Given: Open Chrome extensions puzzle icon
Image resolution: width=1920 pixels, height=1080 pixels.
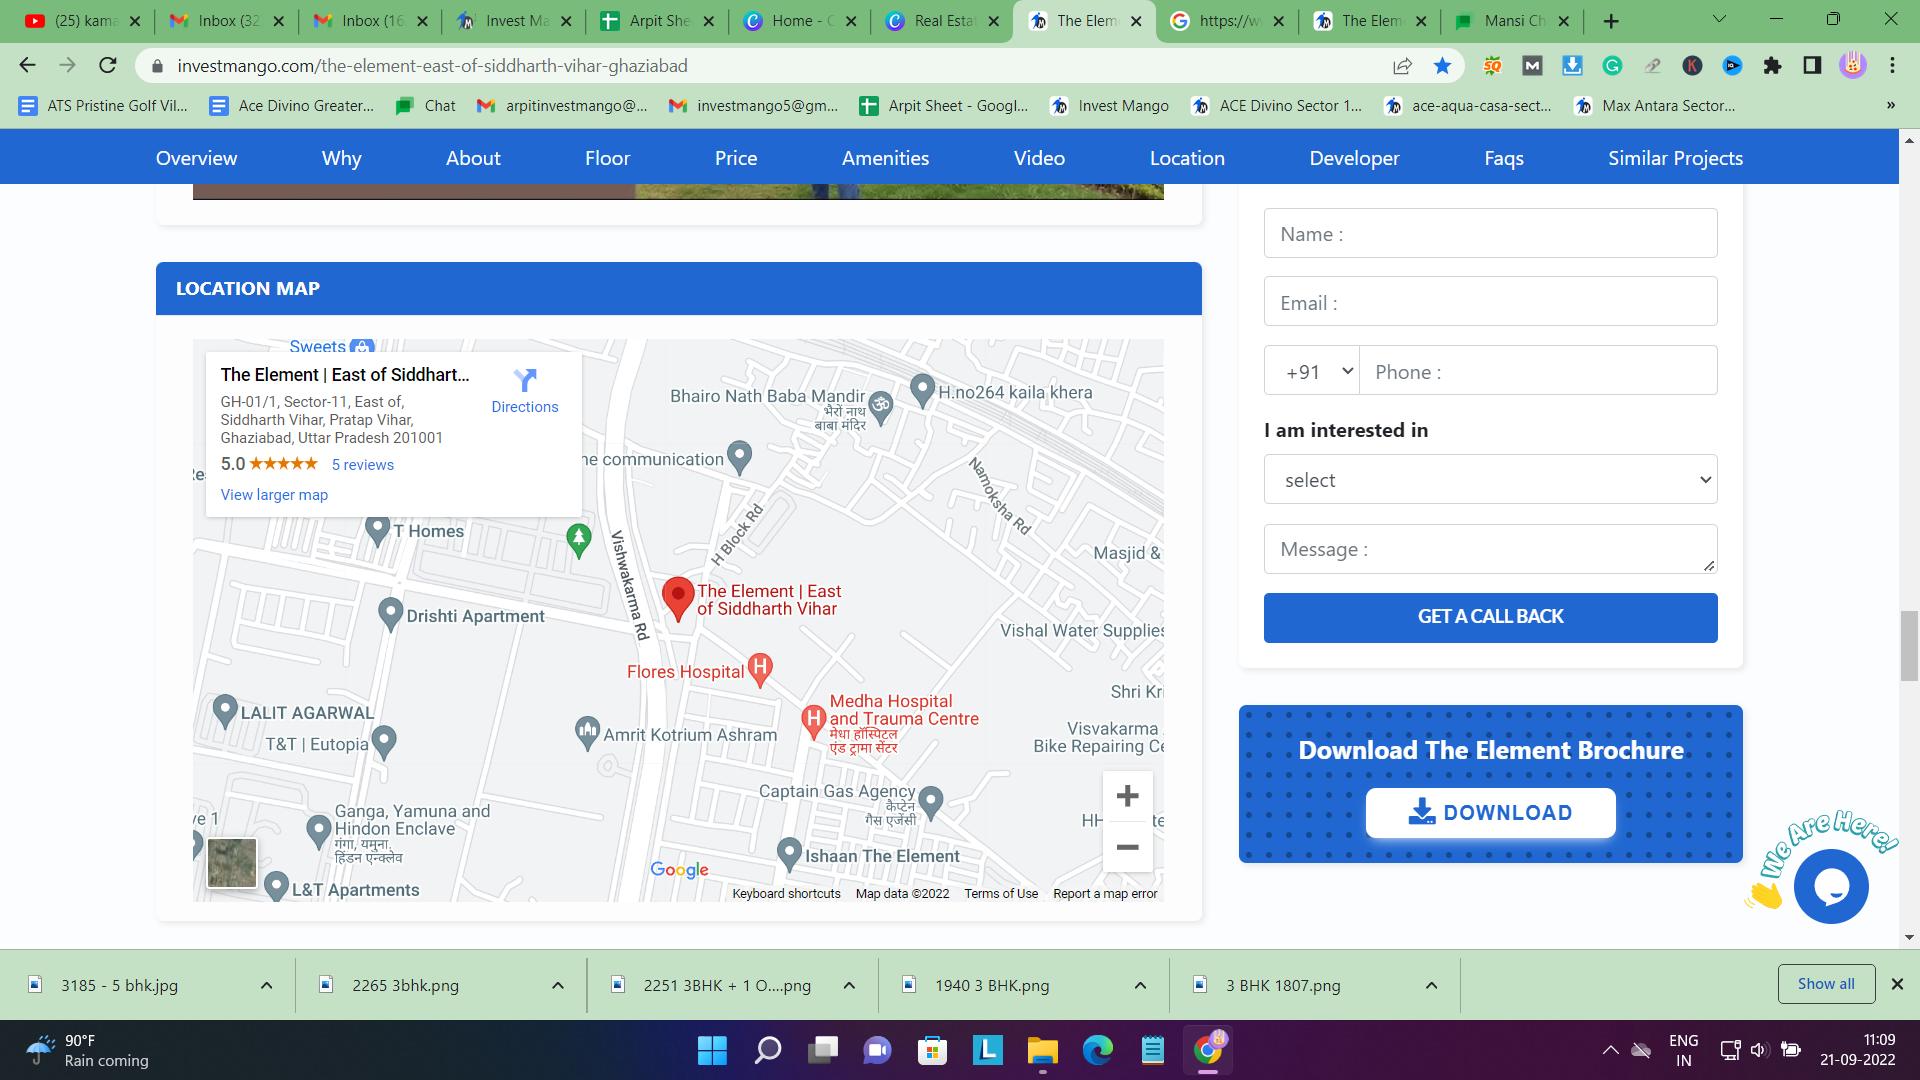Looking at the screenshot, I should coord(1772,66).
